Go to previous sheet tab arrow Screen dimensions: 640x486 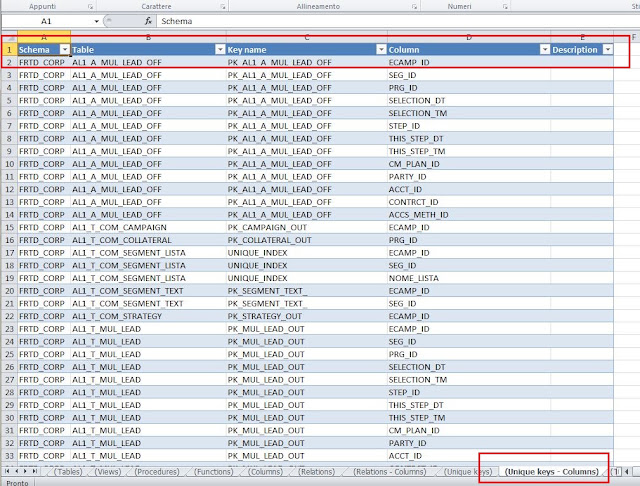click(x=16, y=471)
